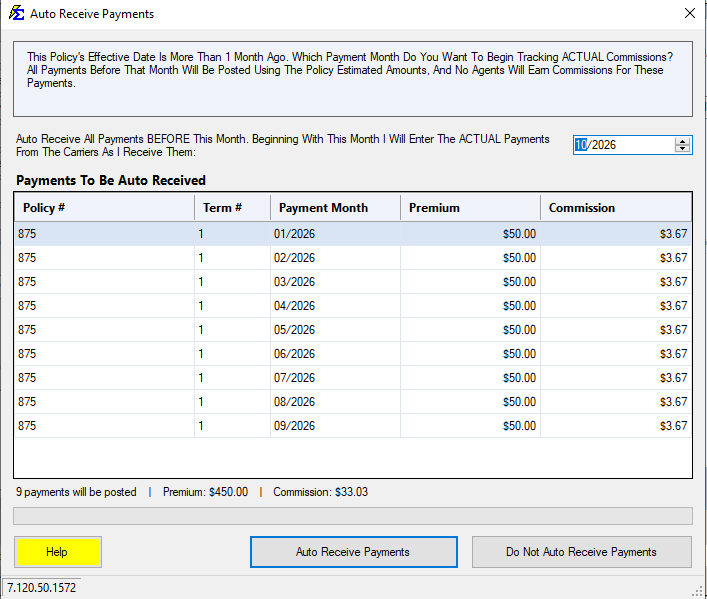Image resolution: width=707 pixels, height=599 pixels.
Task: Sort by Policy # column header
Action: (105, 207)
